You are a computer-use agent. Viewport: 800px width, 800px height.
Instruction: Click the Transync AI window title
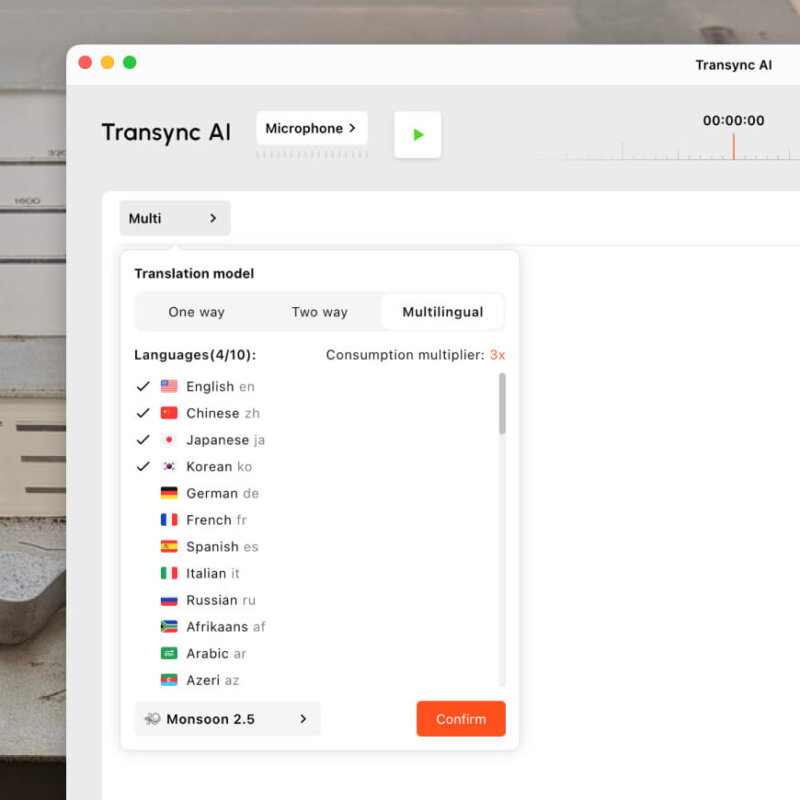[x=734, y=65]
